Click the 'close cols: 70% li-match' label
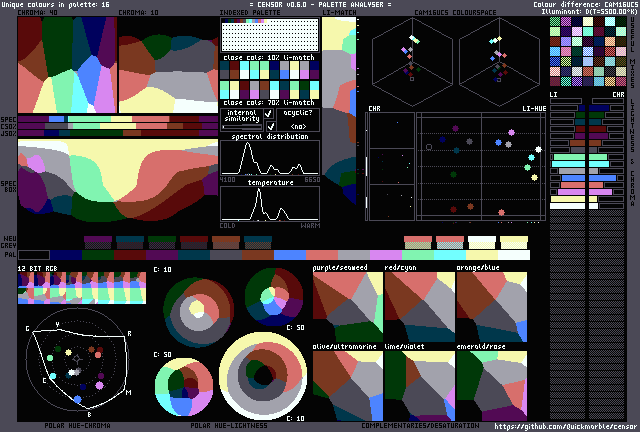Image resolution: width=640 pixels, height=432 pixels. pyautogui.click(x=269, y=102)
